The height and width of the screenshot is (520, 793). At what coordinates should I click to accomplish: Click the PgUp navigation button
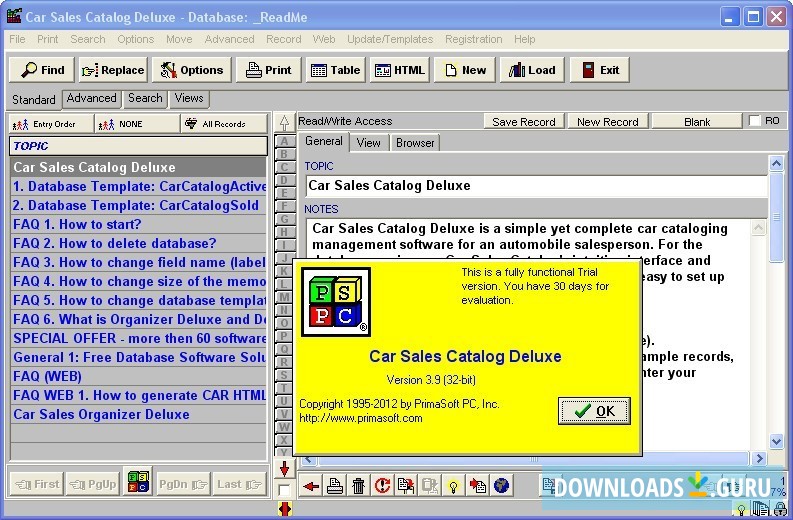pos(93,485)
